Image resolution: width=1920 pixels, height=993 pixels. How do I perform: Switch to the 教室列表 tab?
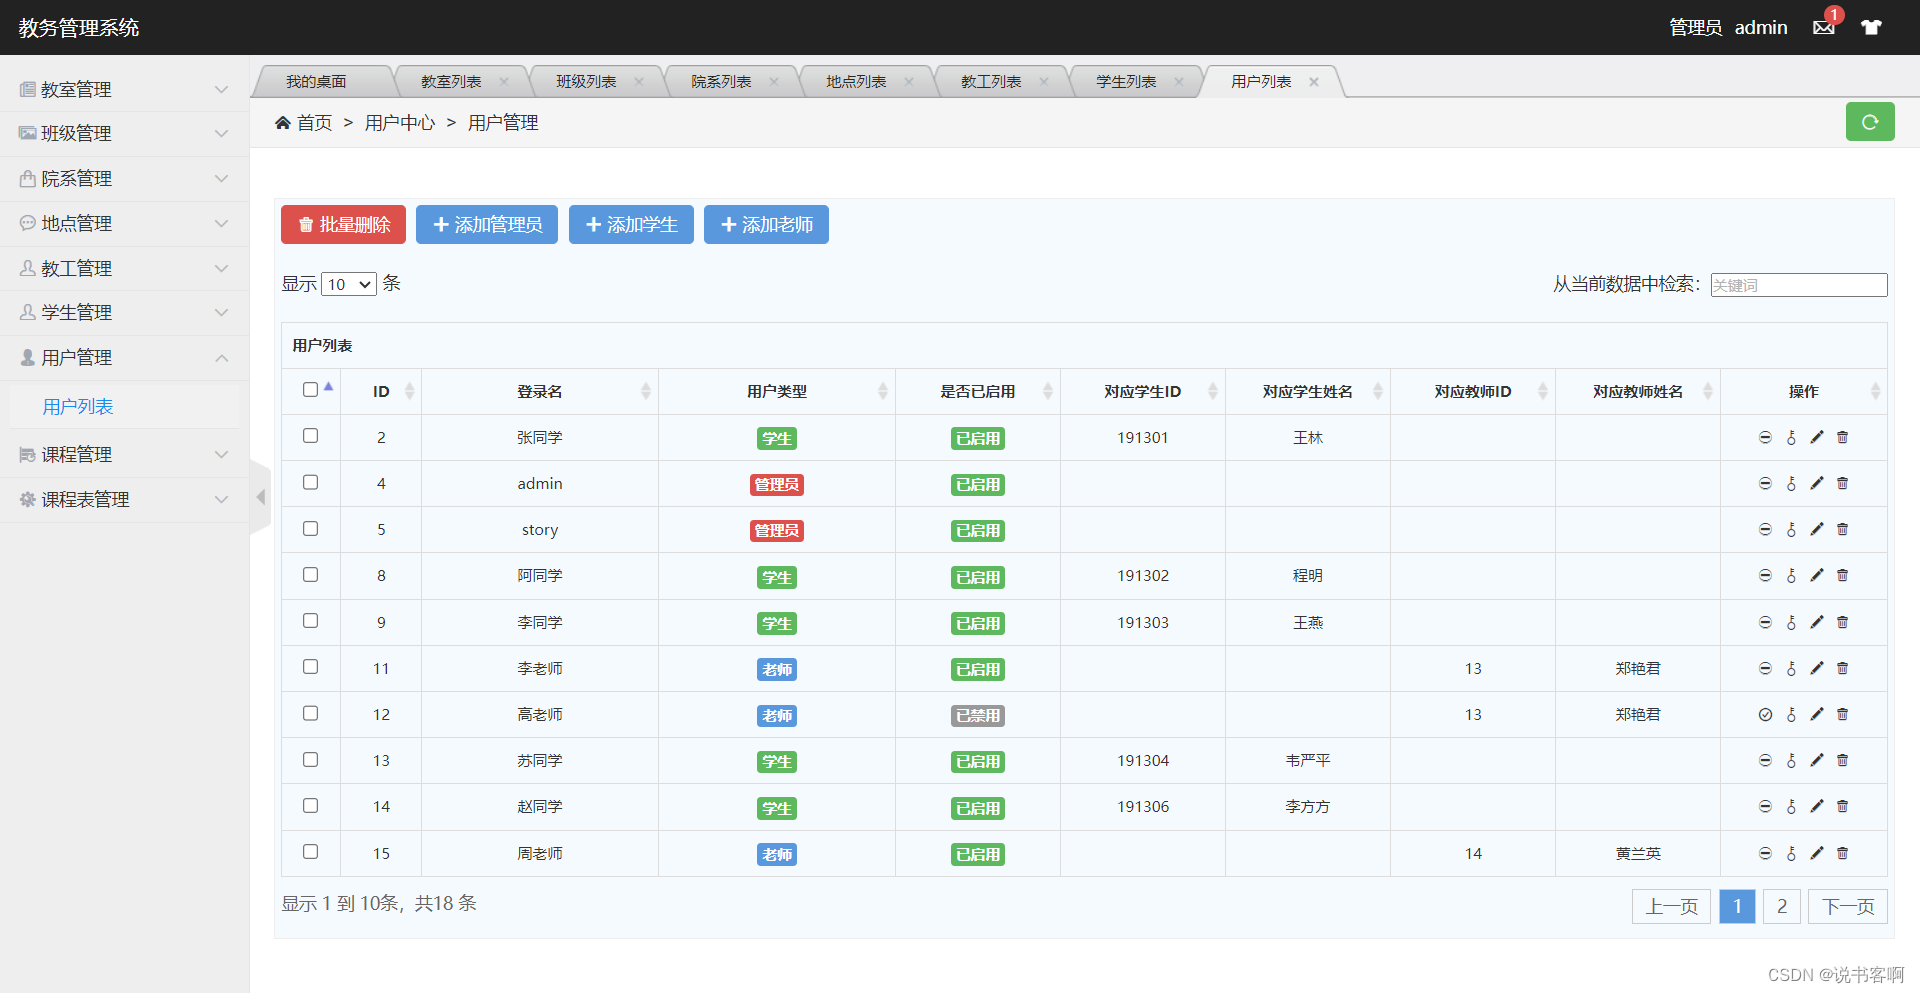point(451,81)
